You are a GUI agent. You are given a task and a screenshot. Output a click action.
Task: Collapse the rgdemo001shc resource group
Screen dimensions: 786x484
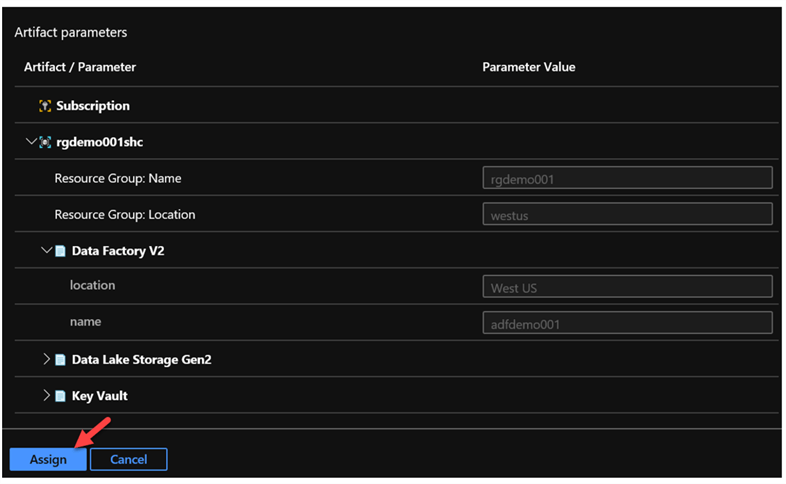(x=31, y=142)
